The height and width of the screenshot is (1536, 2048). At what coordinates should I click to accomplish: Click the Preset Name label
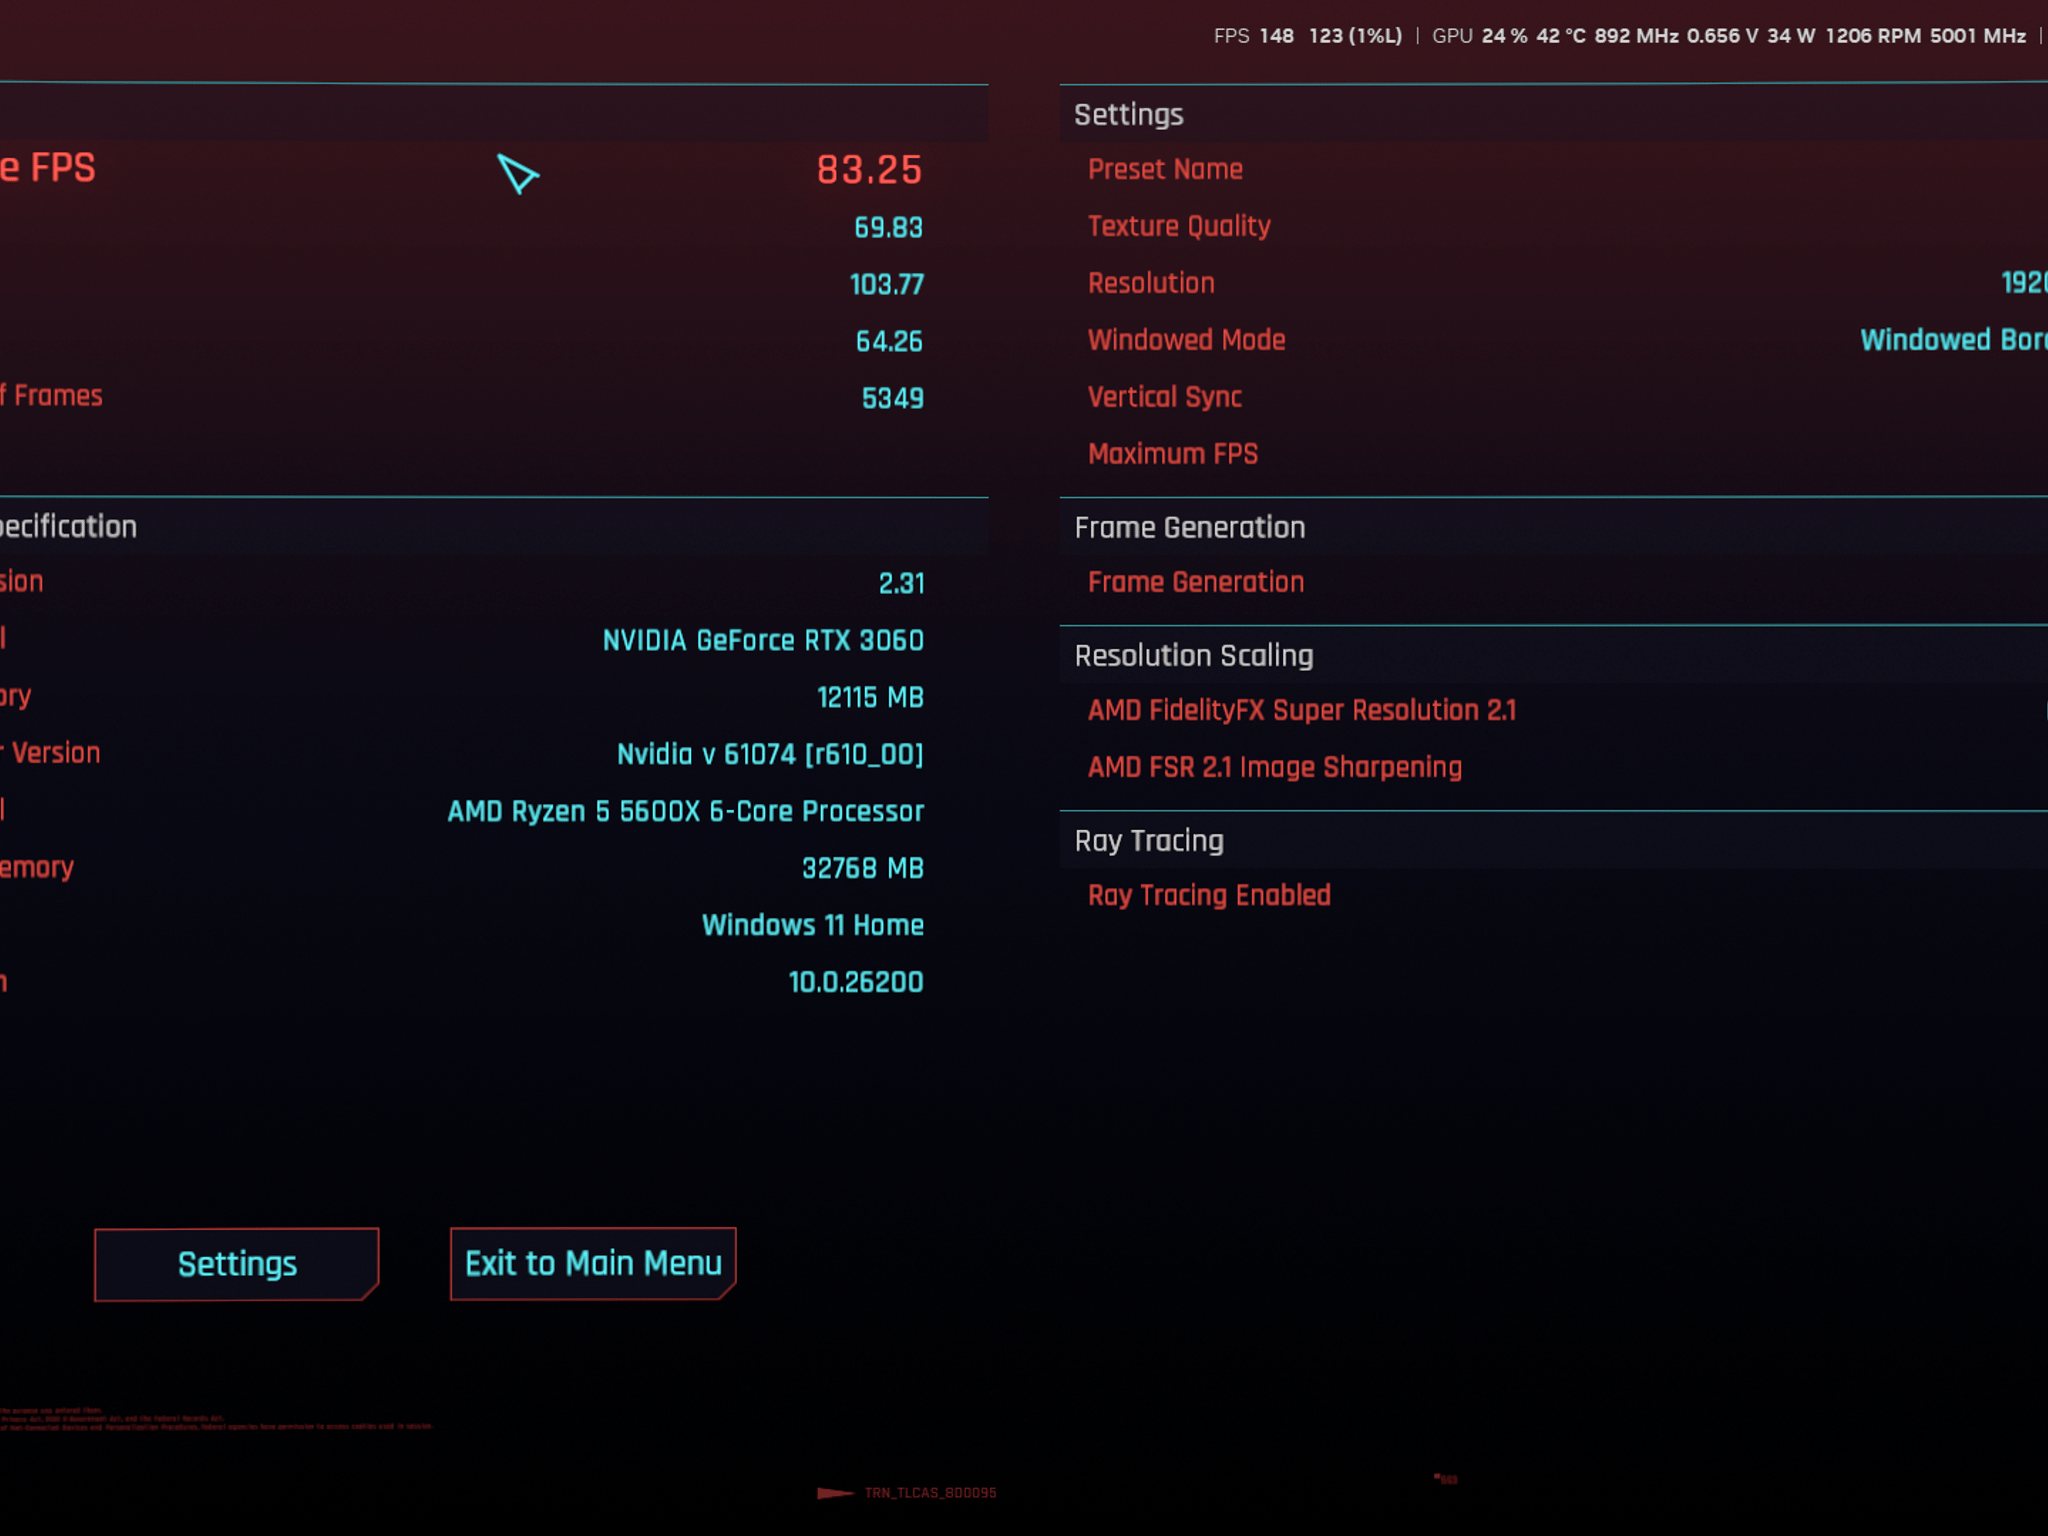click(x=1165, y=170)
